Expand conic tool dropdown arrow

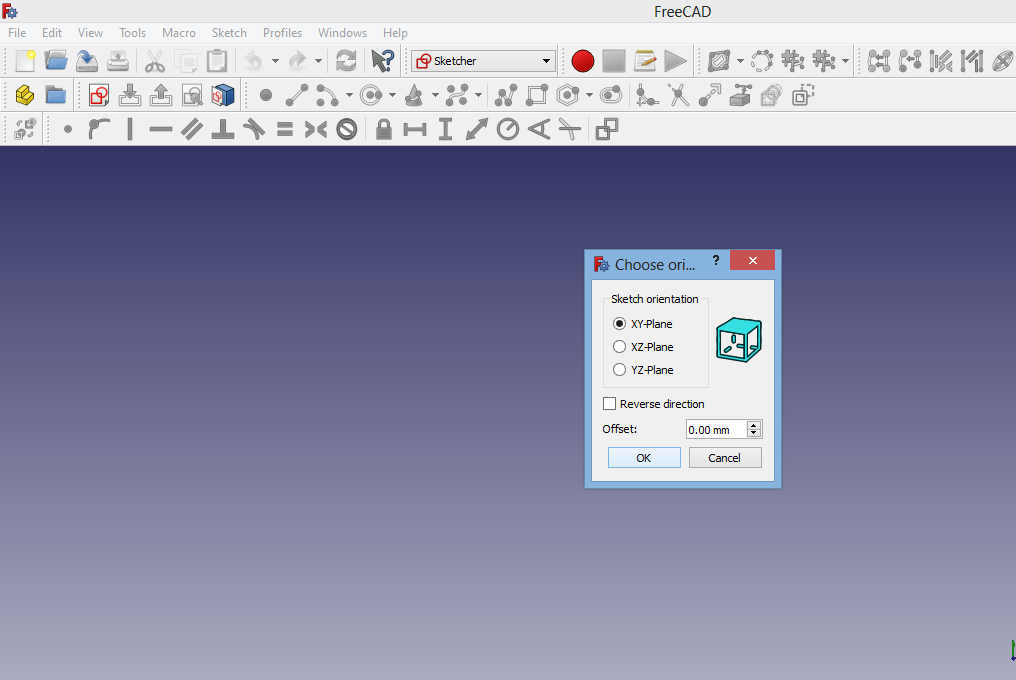[435, 95]
